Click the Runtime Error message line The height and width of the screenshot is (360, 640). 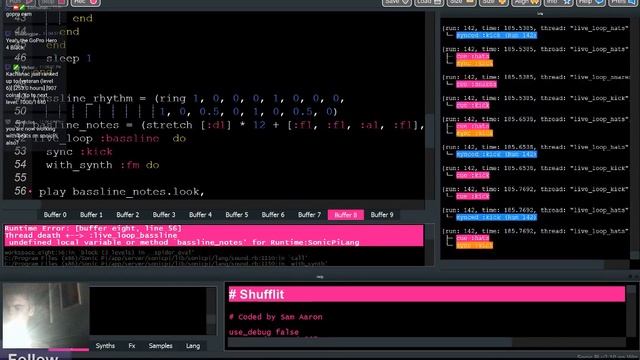[x=93, y=228]
